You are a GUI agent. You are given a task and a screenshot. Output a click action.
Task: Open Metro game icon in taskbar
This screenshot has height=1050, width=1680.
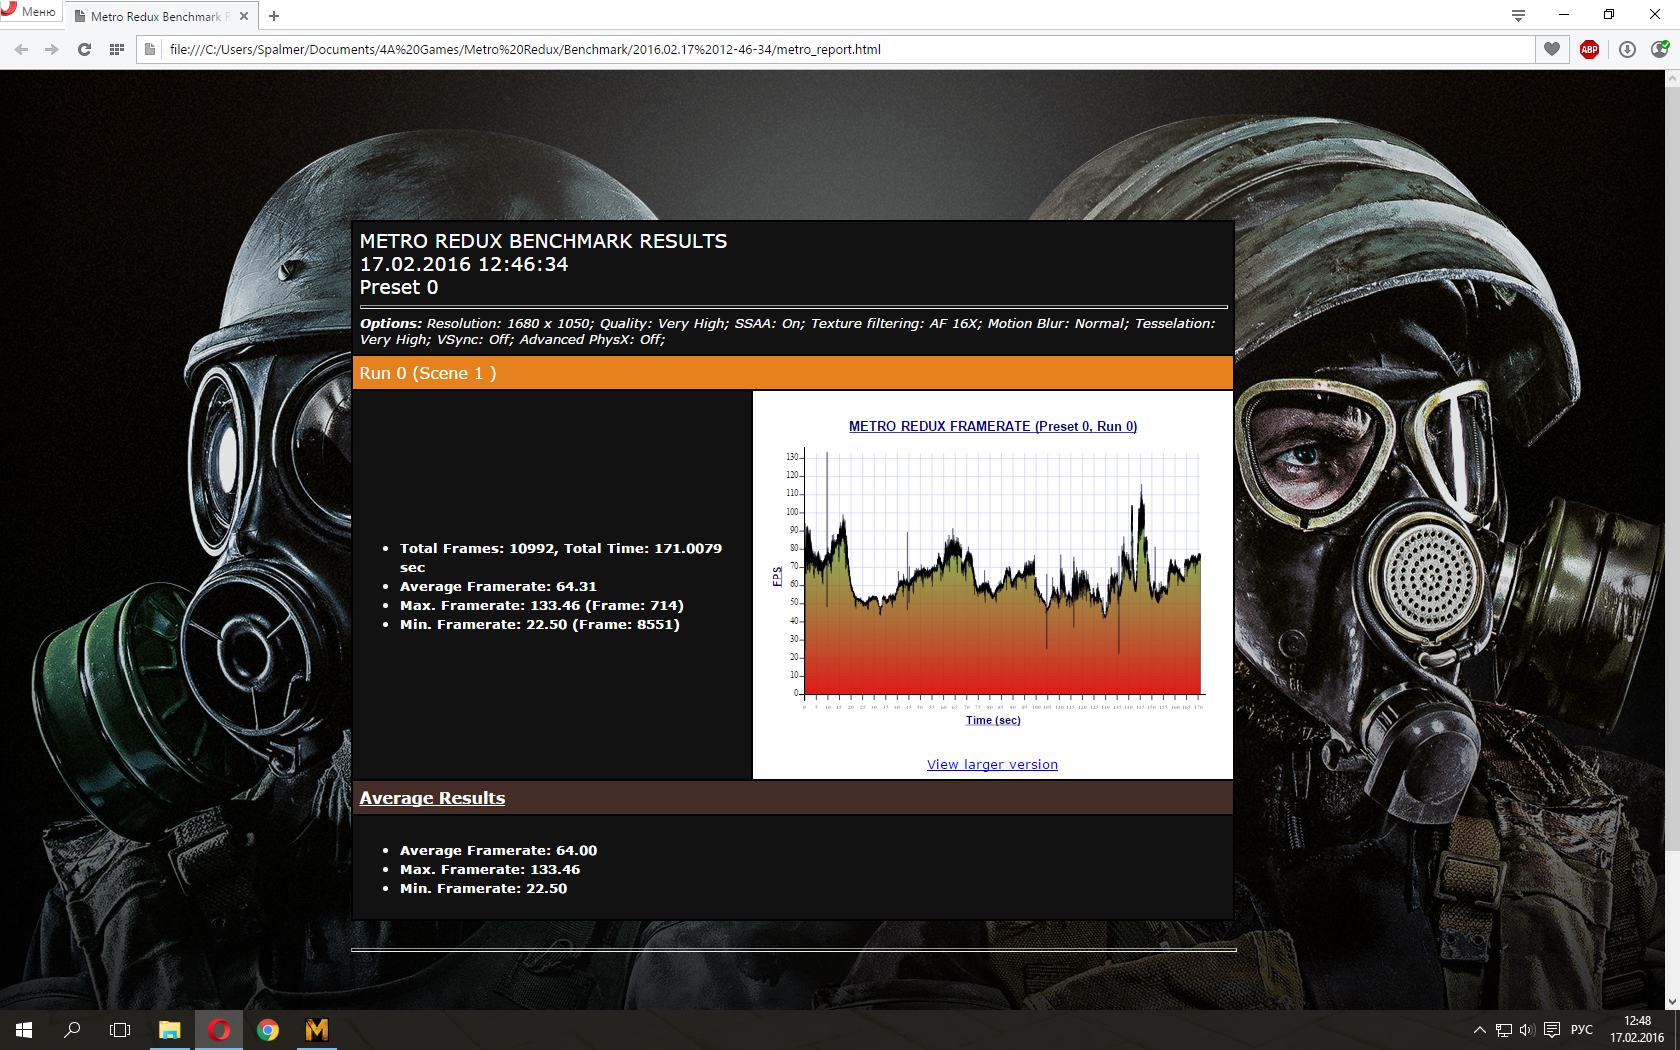(316, 1030)
